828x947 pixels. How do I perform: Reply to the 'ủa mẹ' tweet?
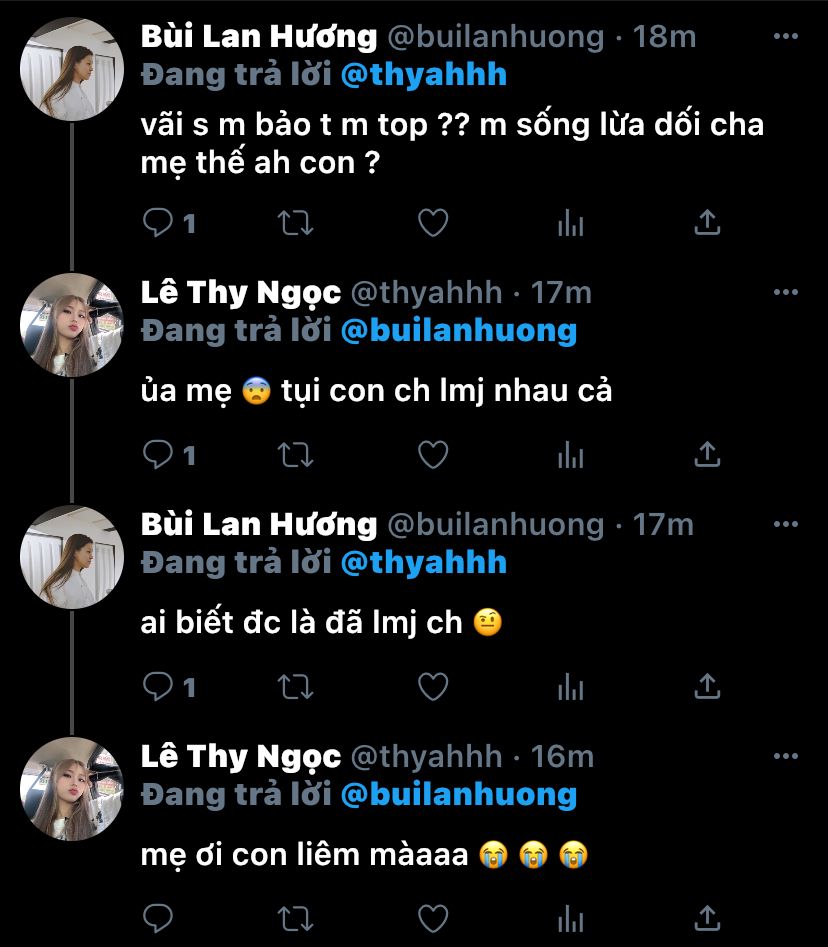click(158, 456)
